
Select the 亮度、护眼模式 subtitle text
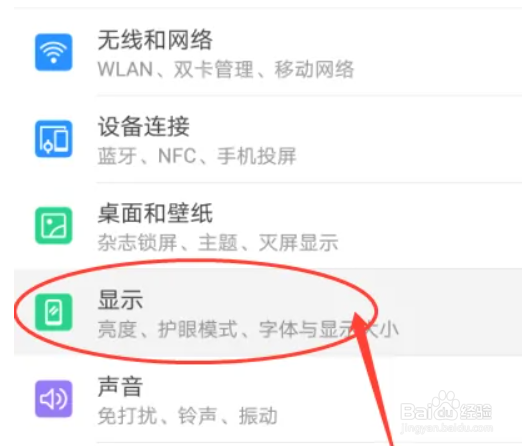[x=167, y=329]
